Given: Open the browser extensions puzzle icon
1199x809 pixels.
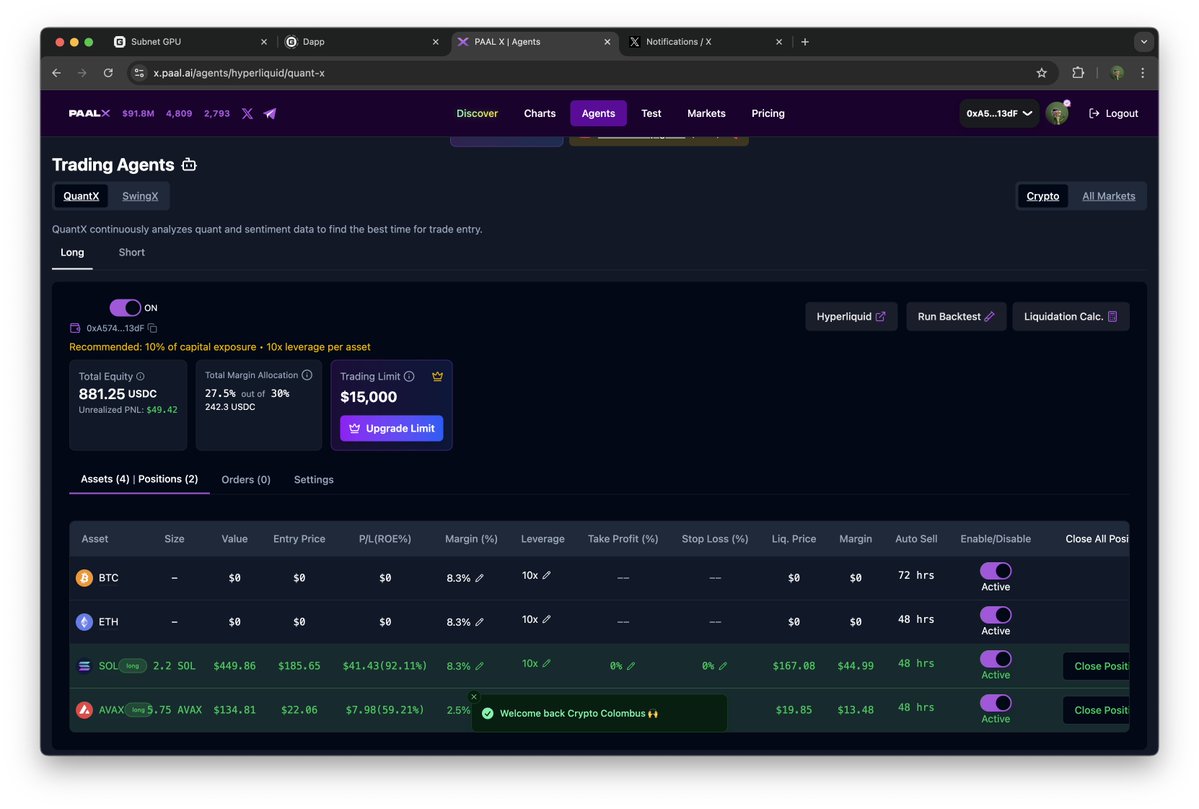Looking at the screenshot, I should pyautogui.click(x=1078, y=73).
